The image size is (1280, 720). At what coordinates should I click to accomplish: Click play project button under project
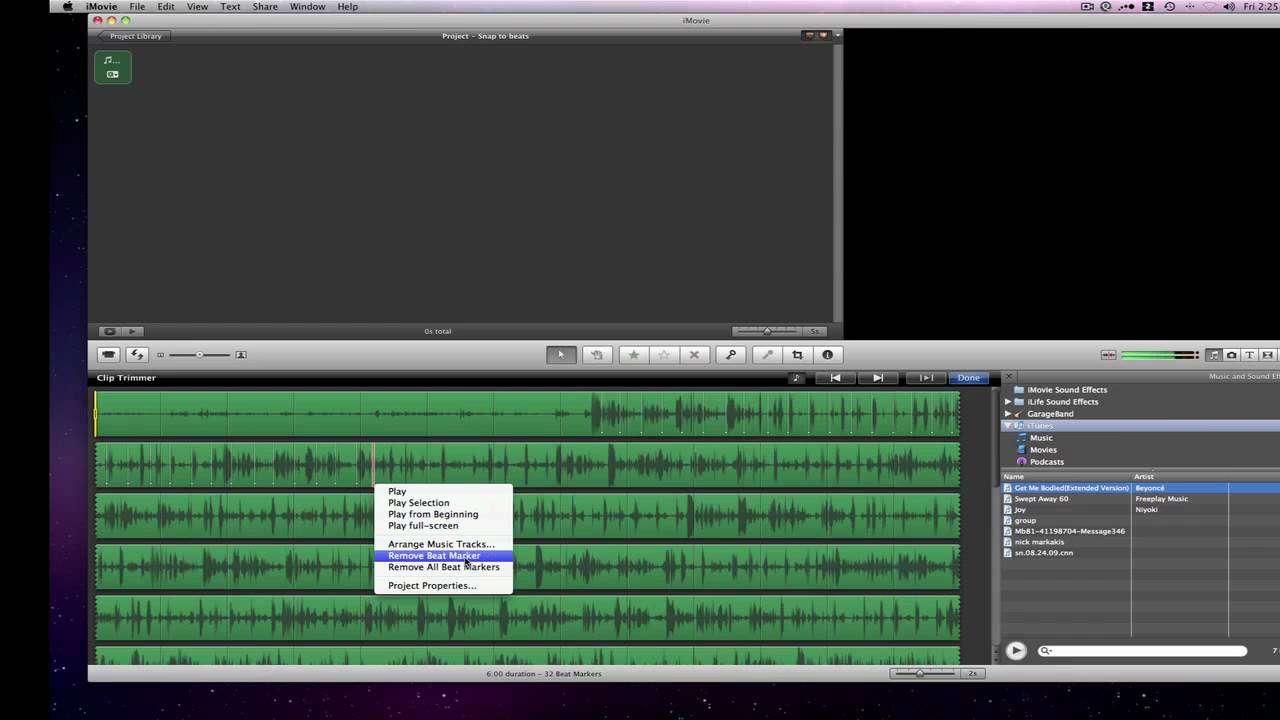pos(132,331)
